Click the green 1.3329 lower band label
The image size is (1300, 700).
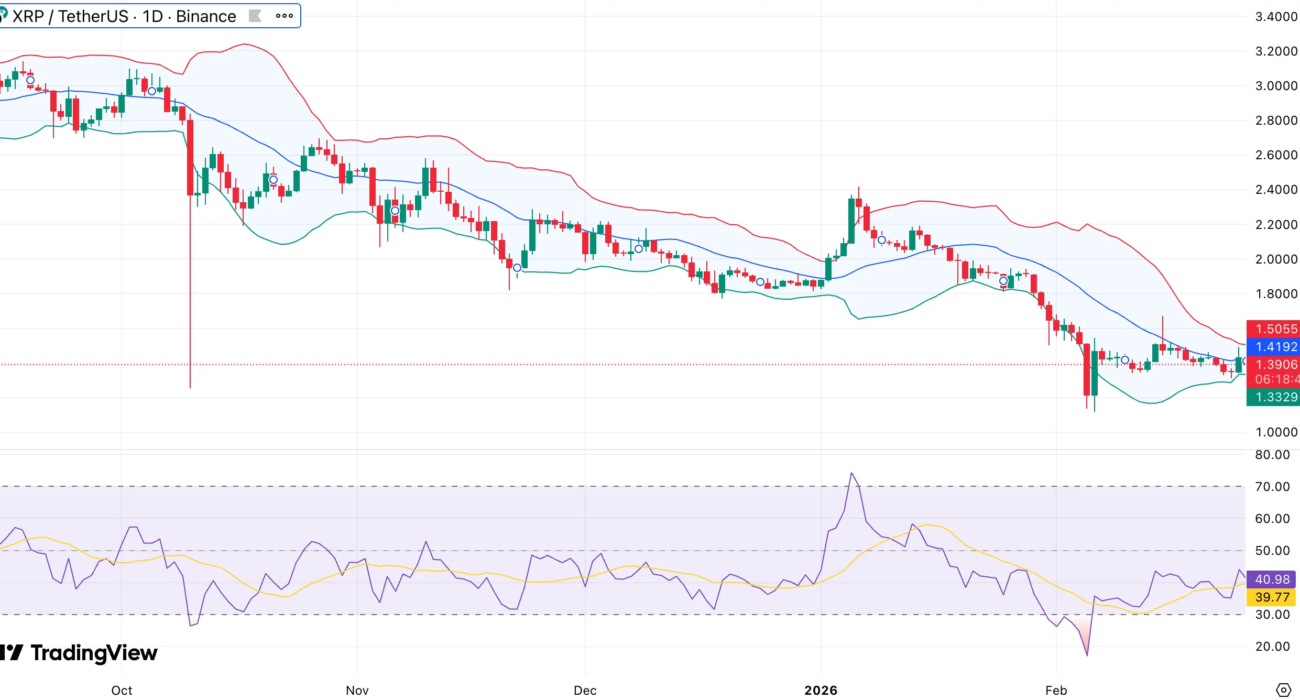[1272, 398]
